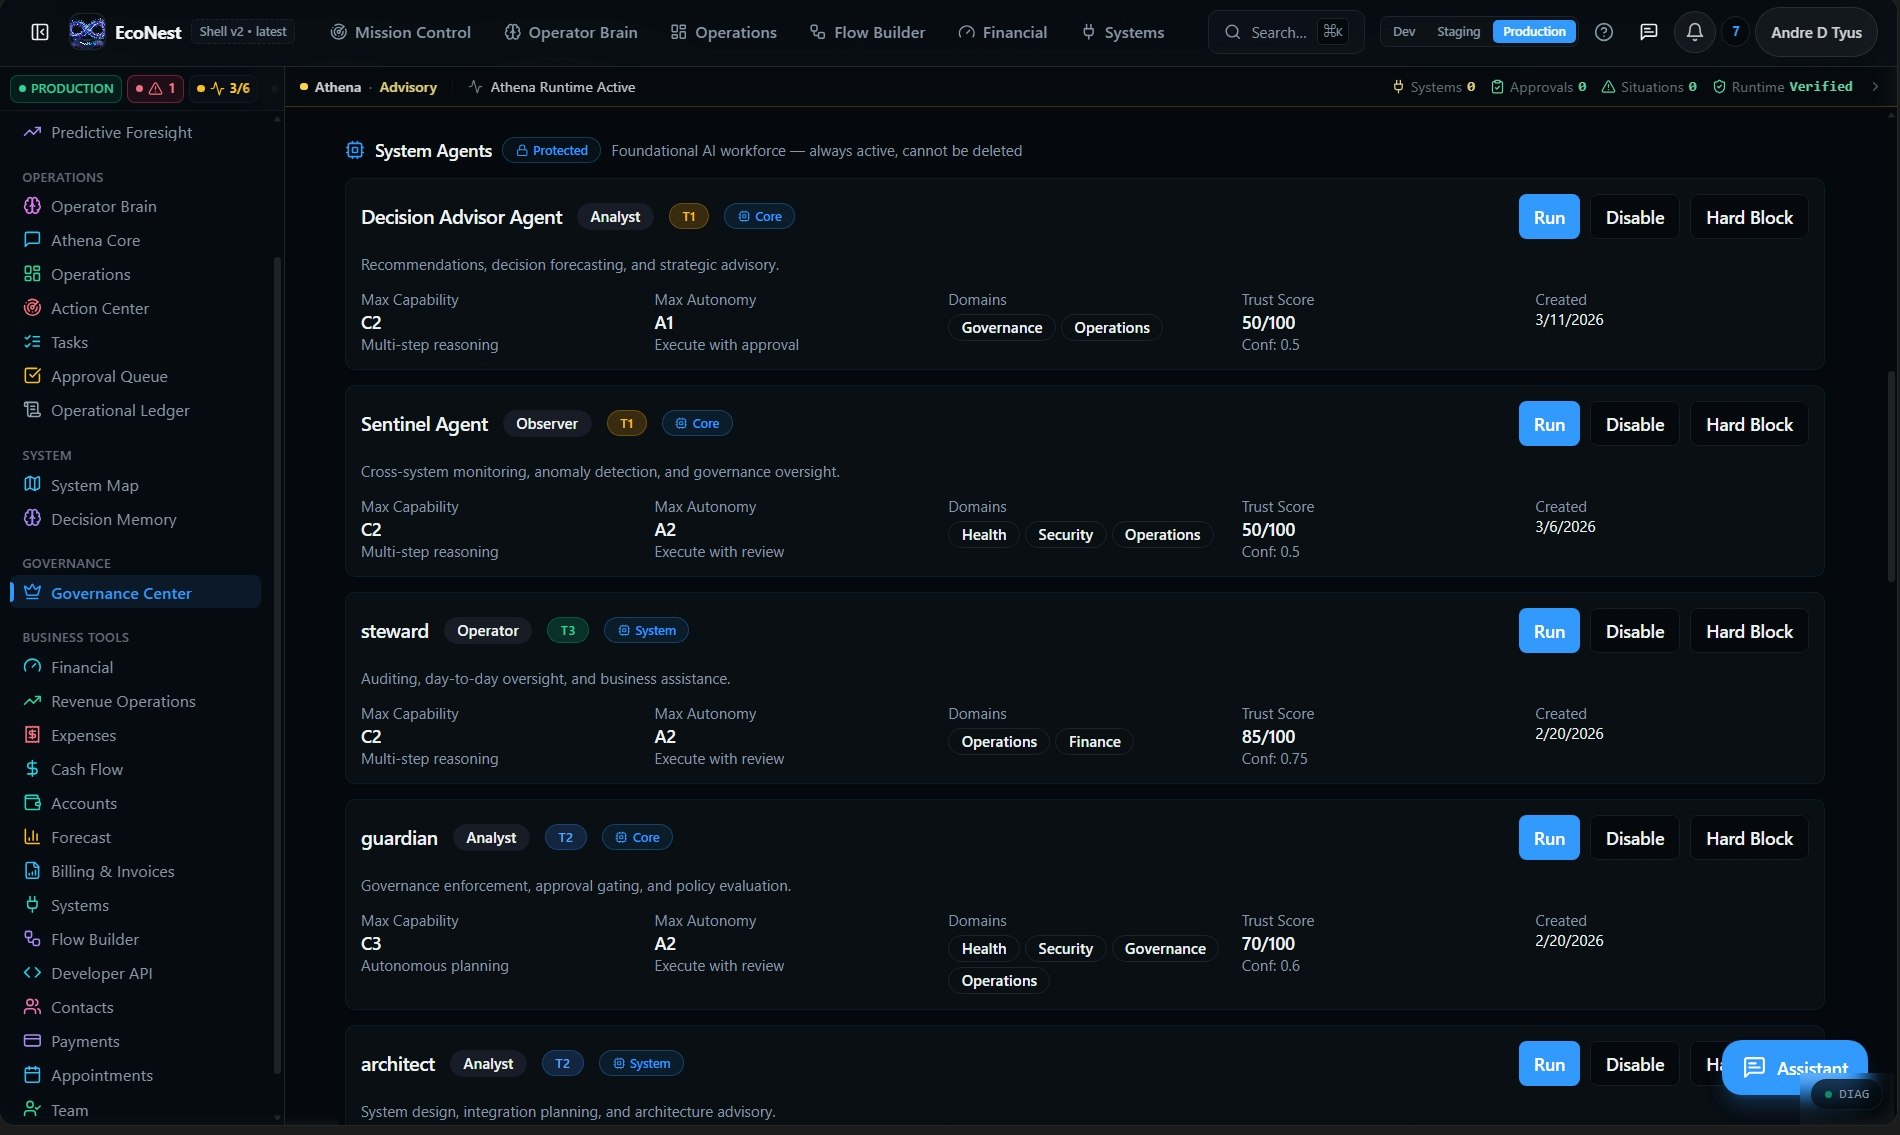Click the Predictive Foresight sidebar icon
The image size is (1900, 1135).
click(32, 132)
